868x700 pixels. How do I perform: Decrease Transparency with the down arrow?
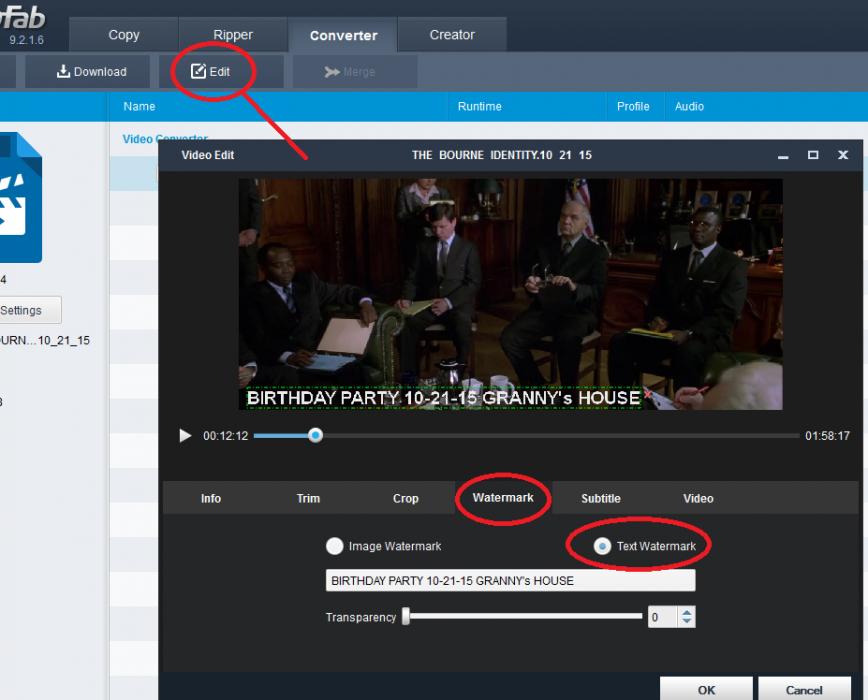(x=686, y=622)
